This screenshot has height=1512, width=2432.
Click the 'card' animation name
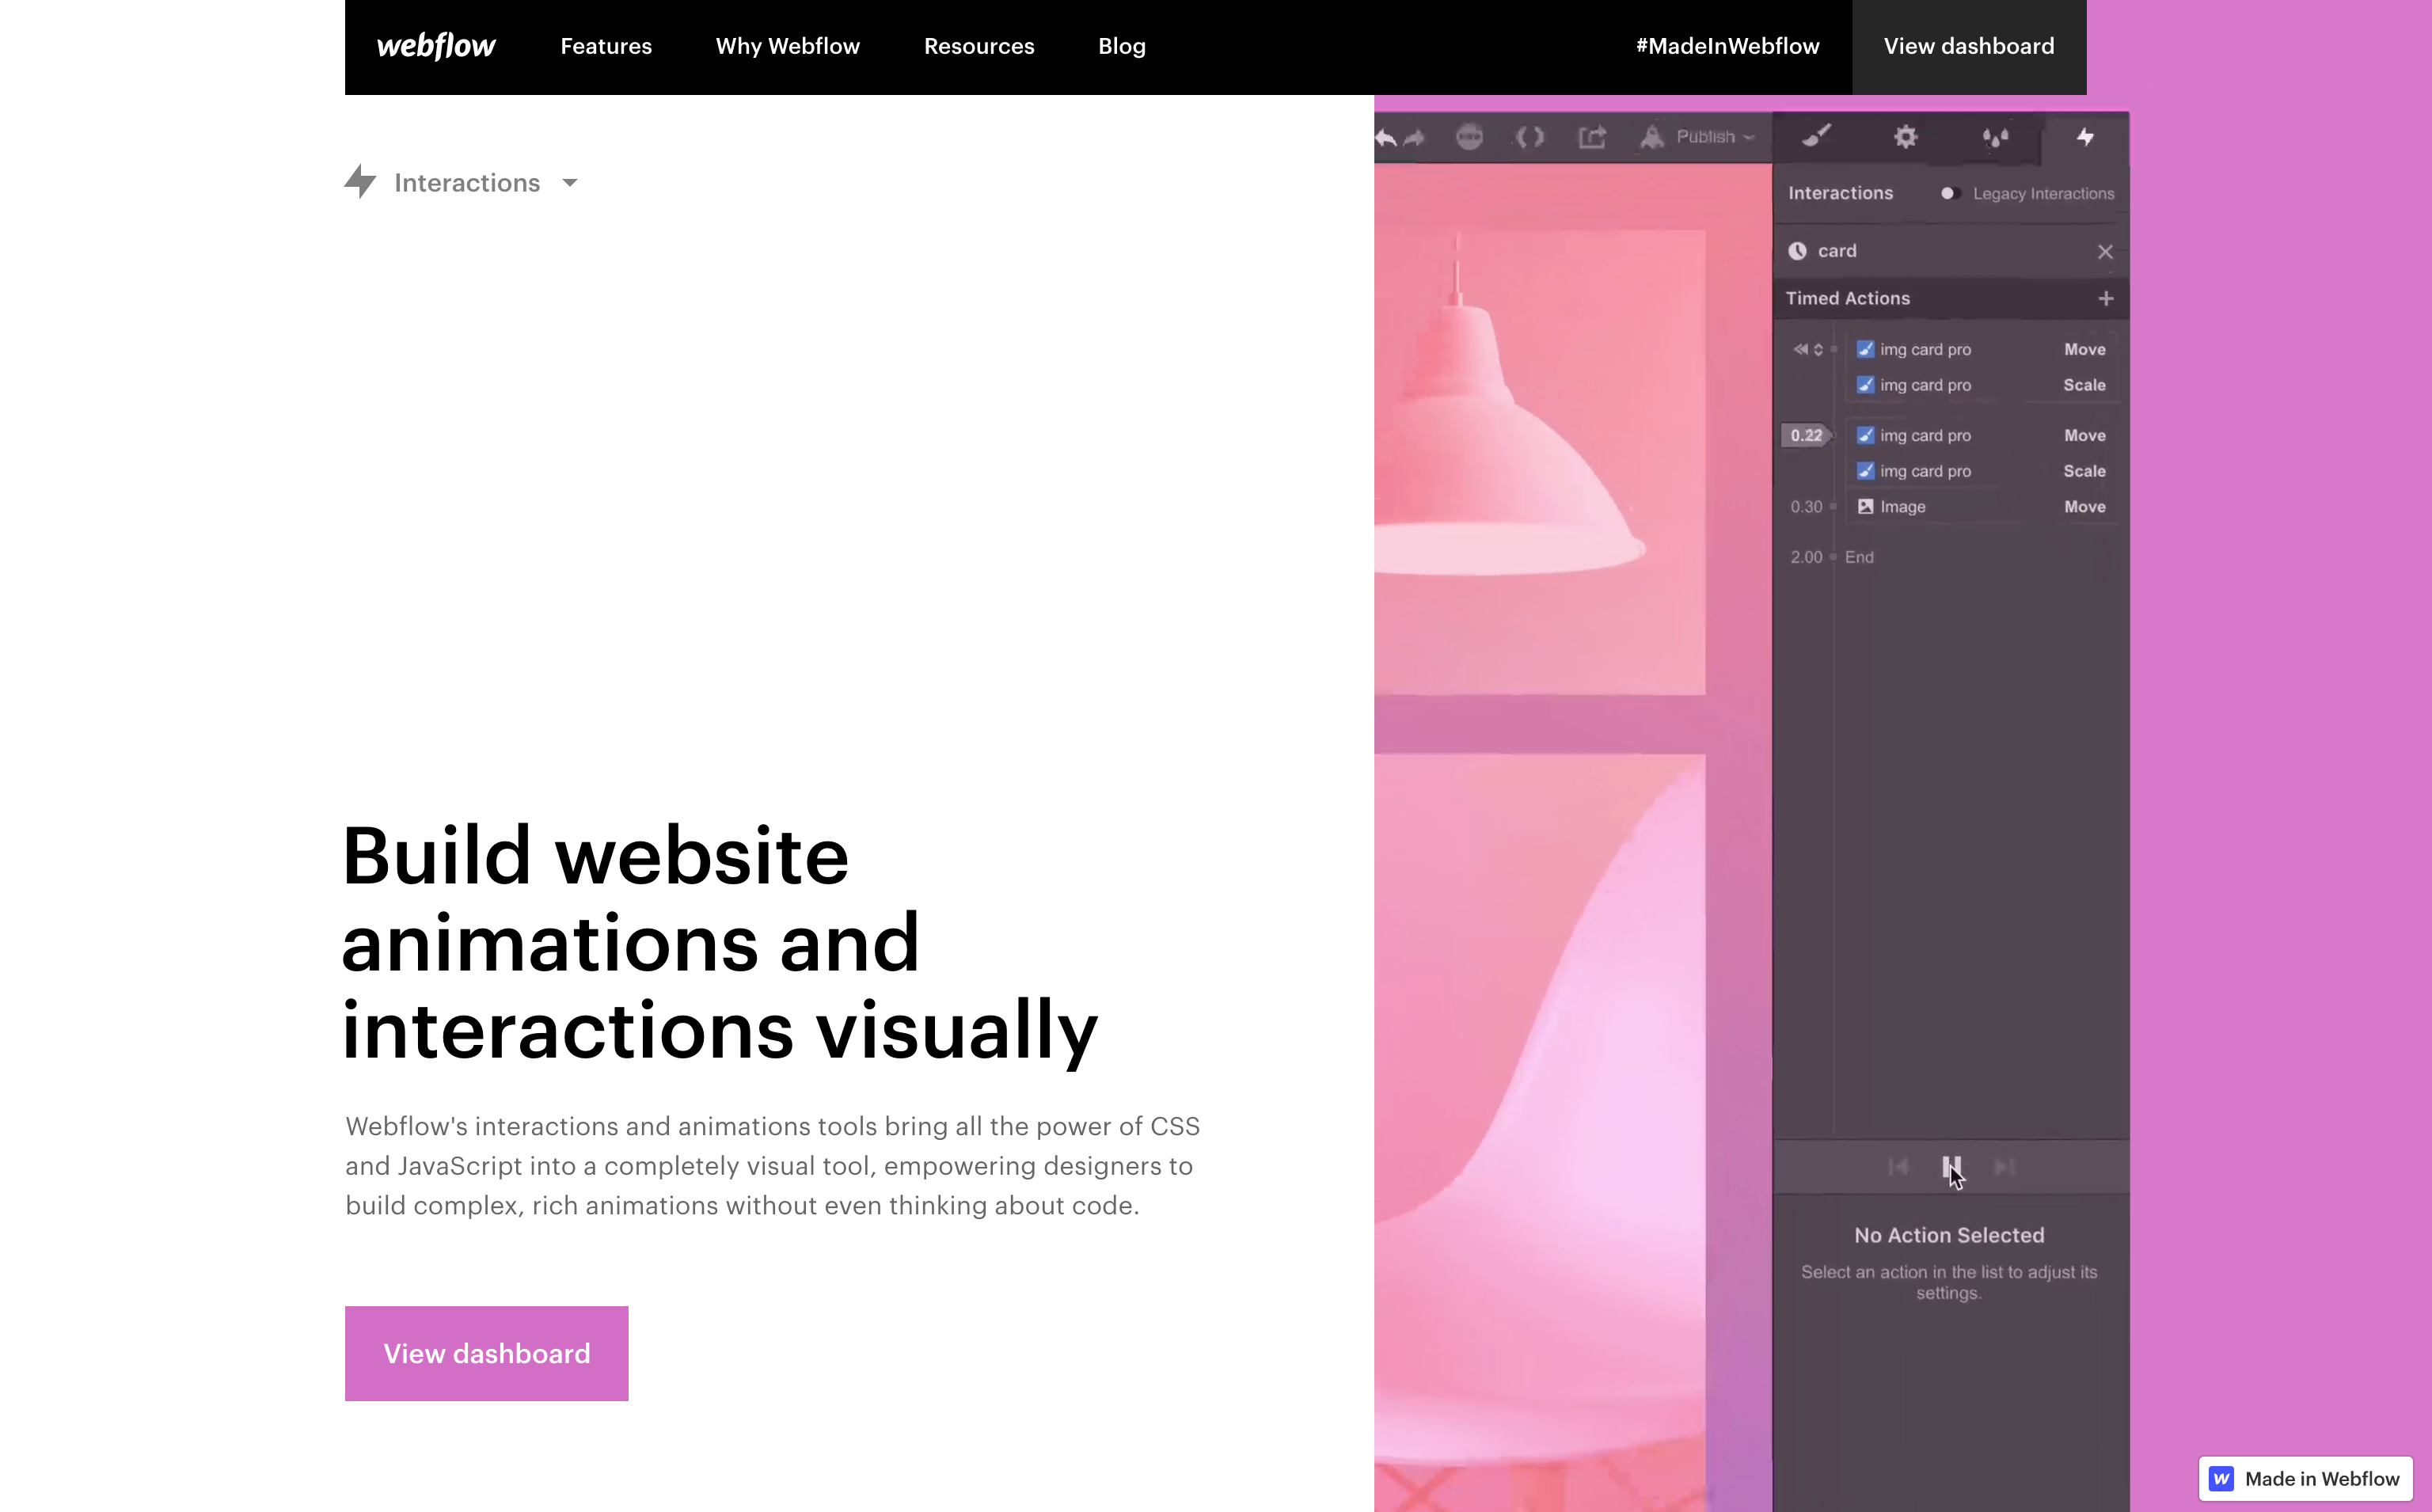click(x=1837, y=251)
